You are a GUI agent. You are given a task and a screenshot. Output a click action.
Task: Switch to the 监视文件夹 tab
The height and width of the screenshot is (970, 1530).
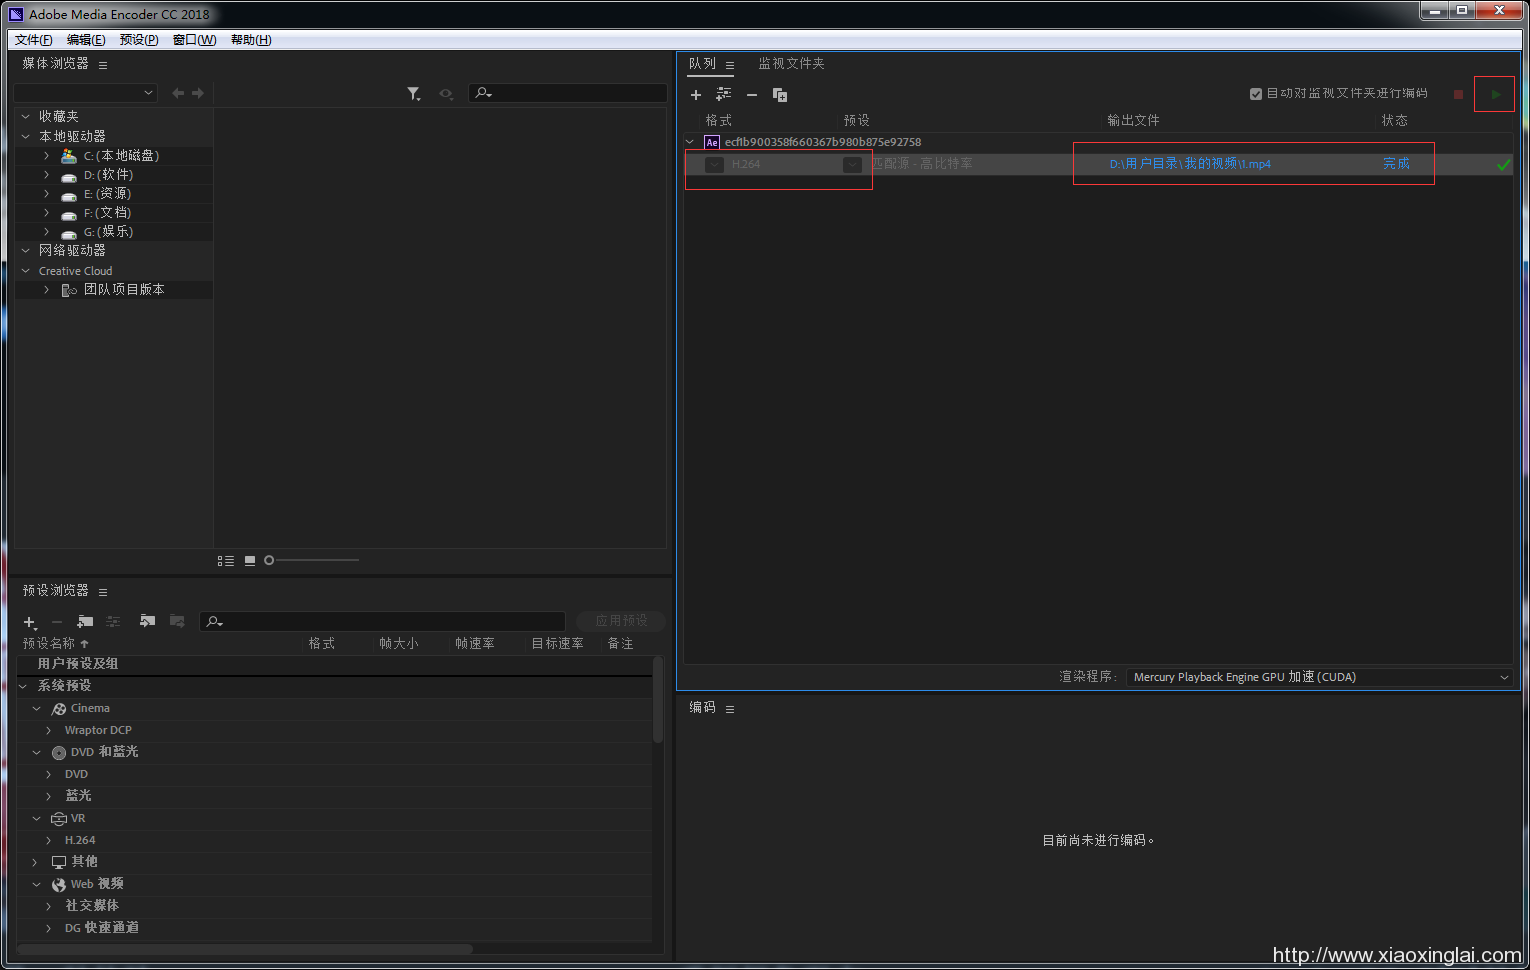(791, 64)
